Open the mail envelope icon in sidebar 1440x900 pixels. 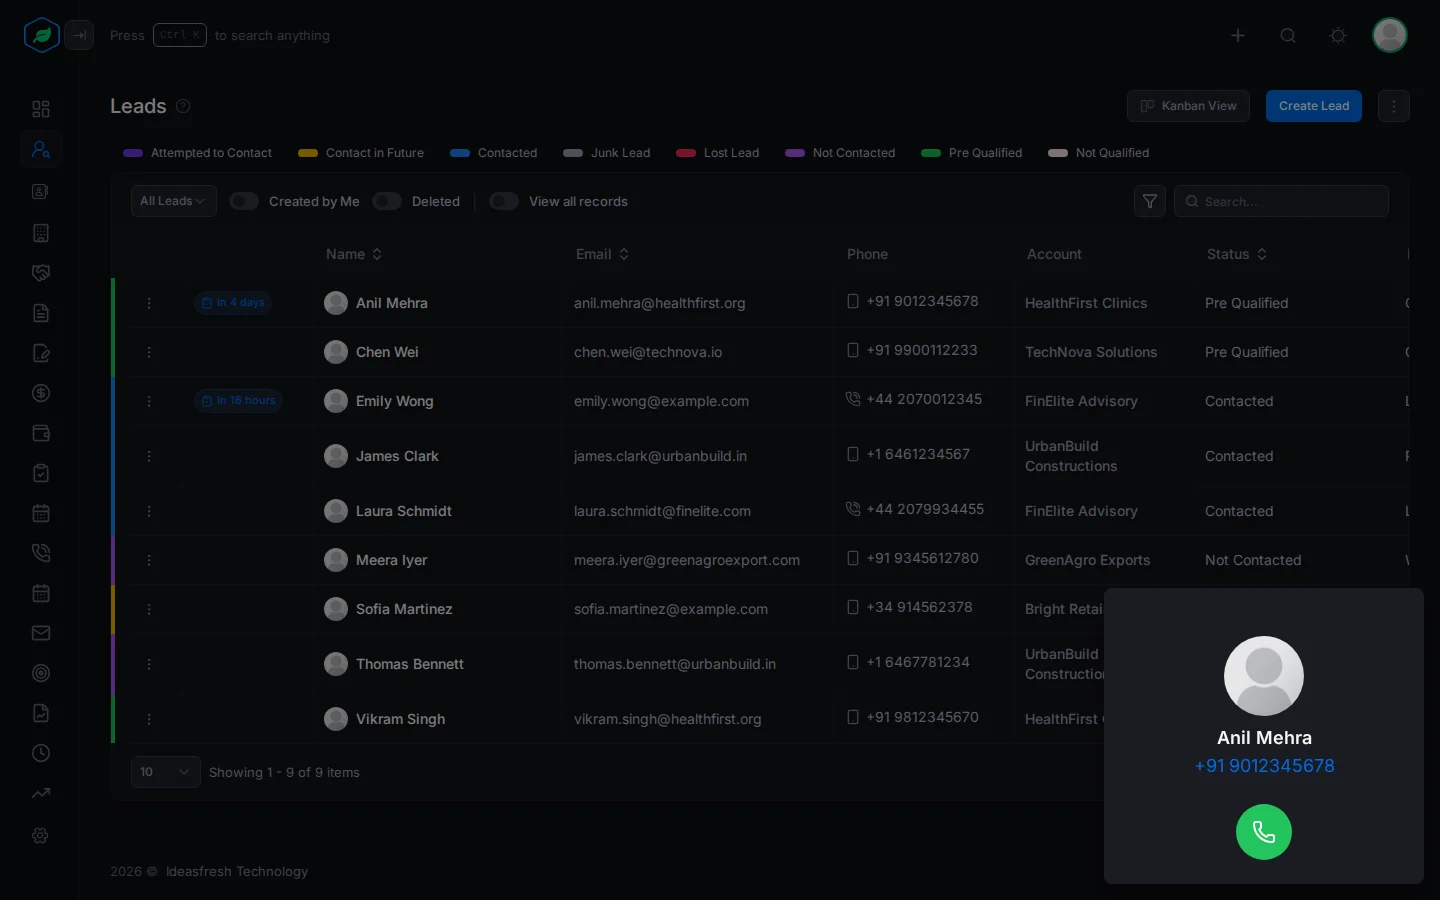point(41,633)
